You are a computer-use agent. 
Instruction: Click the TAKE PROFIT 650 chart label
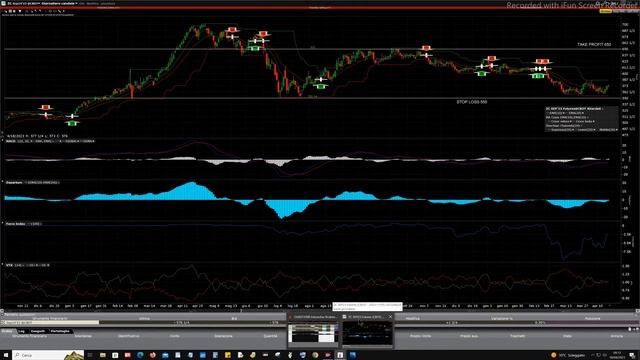(594, 44)
